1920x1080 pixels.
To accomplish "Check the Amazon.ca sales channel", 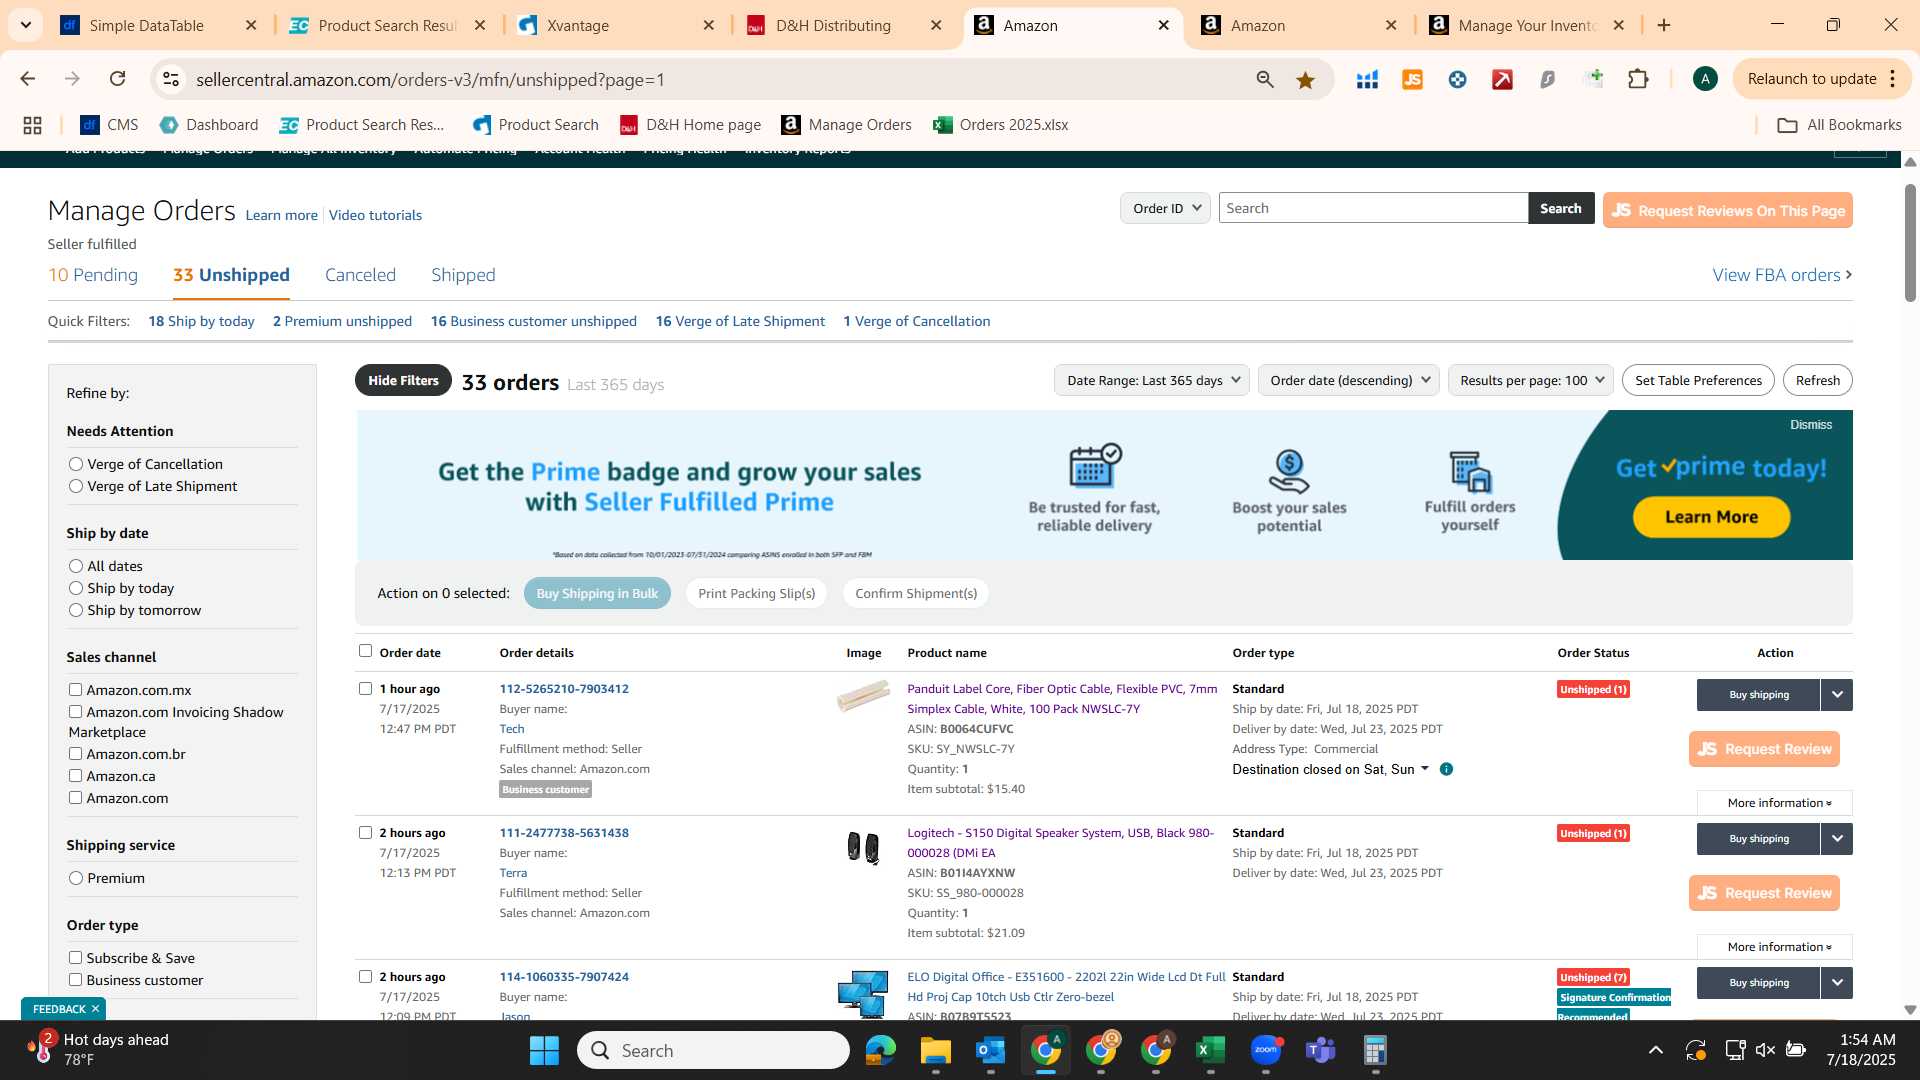I will (75, 776).
